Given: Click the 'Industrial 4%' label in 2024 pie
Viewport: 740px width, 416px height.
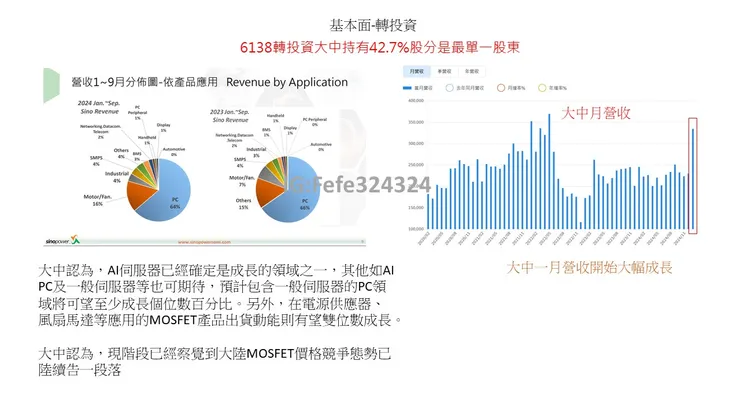Looking at the screenshot, I should pyautogui.click(x=117, y=177).
